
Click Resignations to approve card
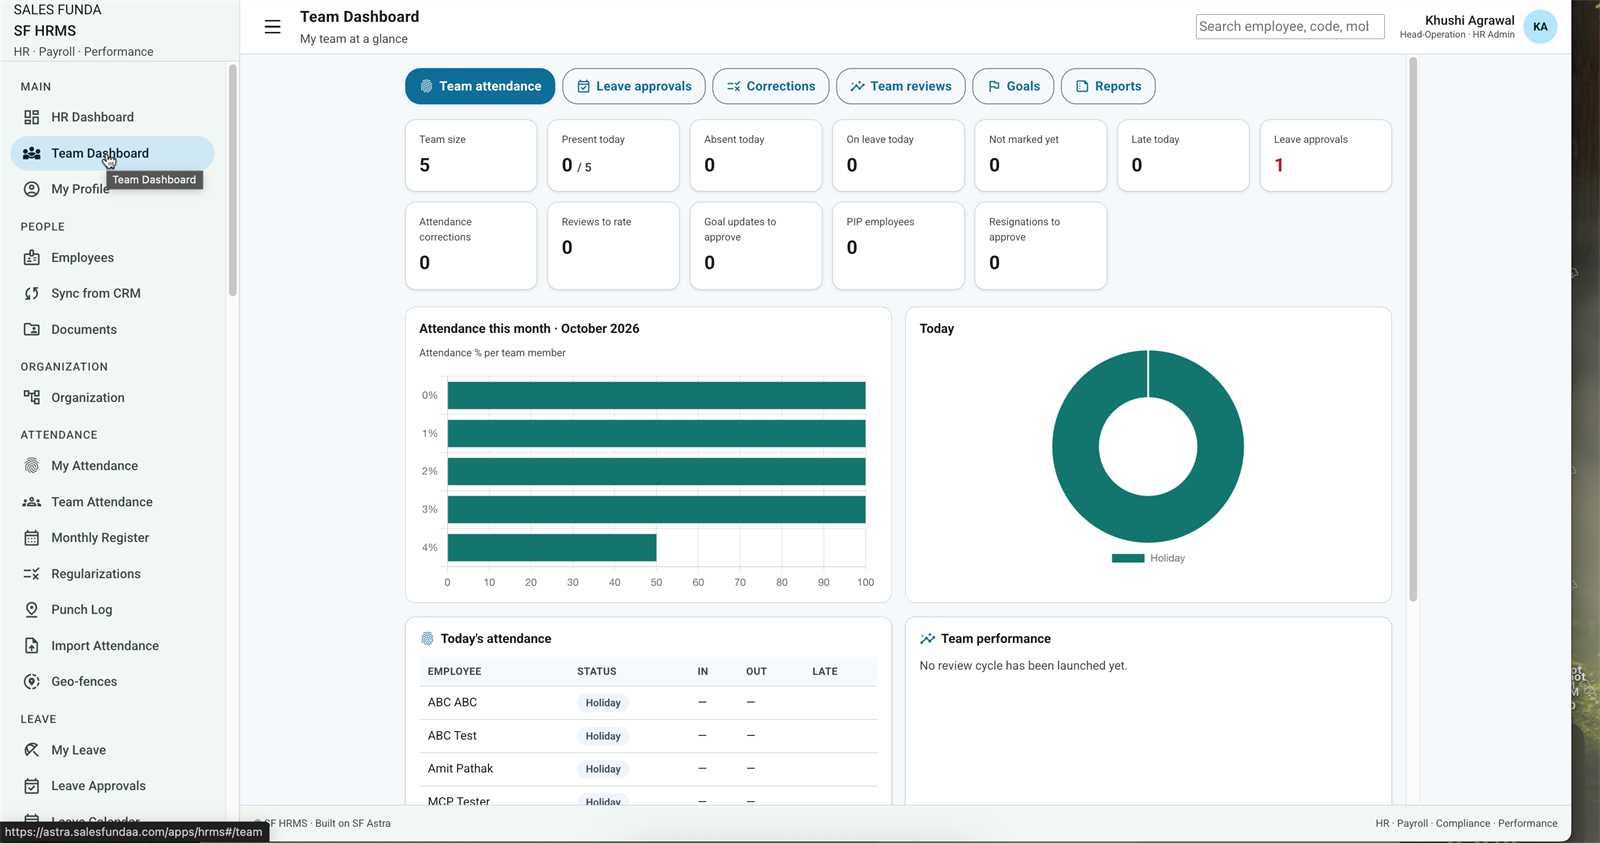[x=1041, y=246]
